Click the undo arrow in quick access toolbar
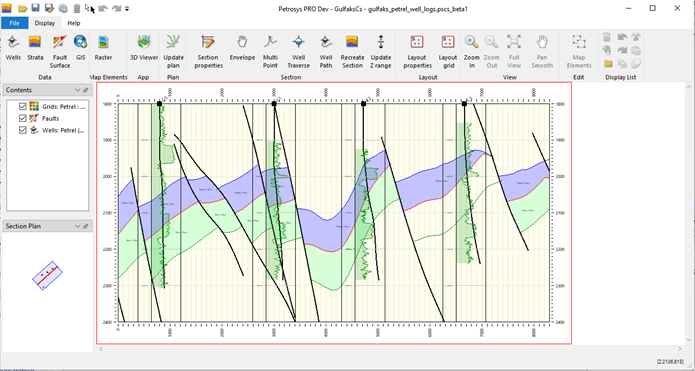Image resolution: width=695 pixels, height=371 pixels. point(103,8)
